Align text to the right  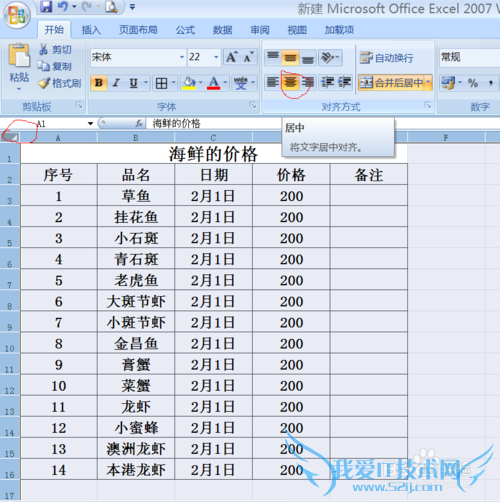[308, 82]
